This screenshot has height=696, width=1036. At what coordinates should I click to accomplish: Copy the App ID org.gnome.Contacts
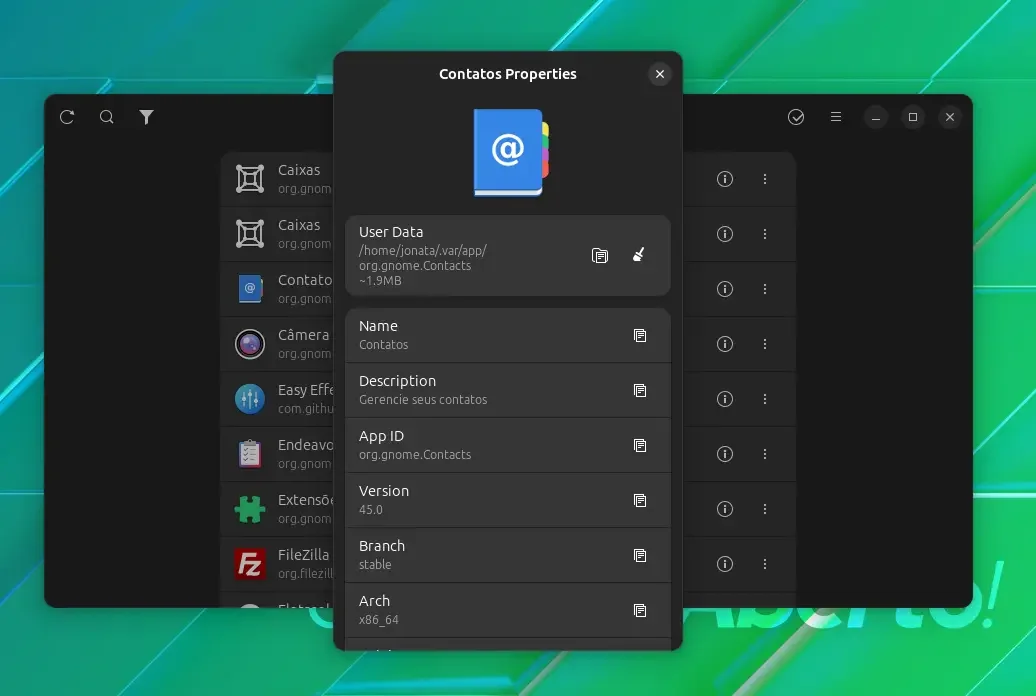[x=640, y=445]
